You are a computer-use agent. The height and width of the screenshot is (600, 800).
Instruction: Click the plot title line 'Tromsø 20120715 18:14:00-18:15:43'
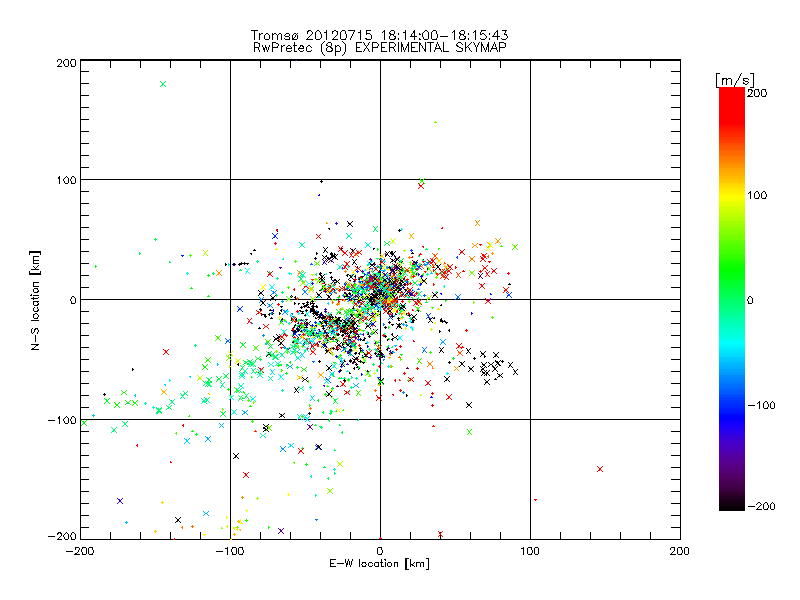click(379, 35)
